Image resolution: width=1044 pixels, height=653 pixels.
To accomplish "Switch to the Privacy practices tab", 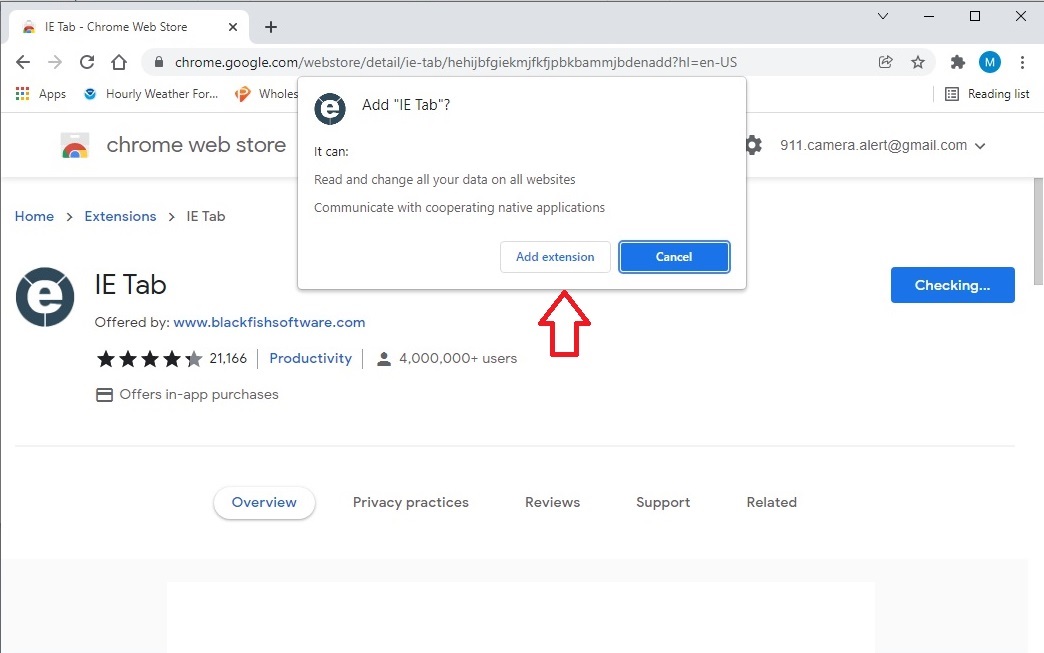I will [411, 503].
